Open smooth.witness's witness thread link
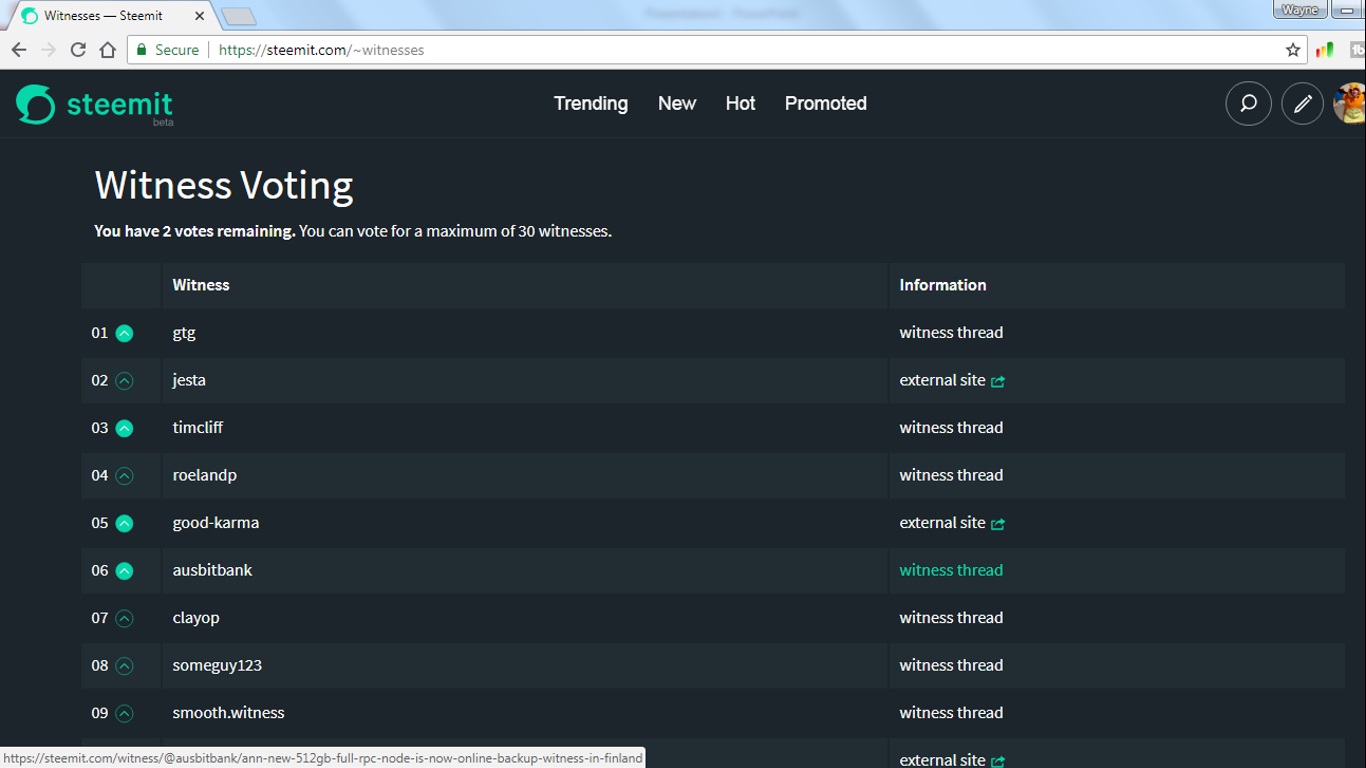1366x768 pixels. (x=951, y=712)
